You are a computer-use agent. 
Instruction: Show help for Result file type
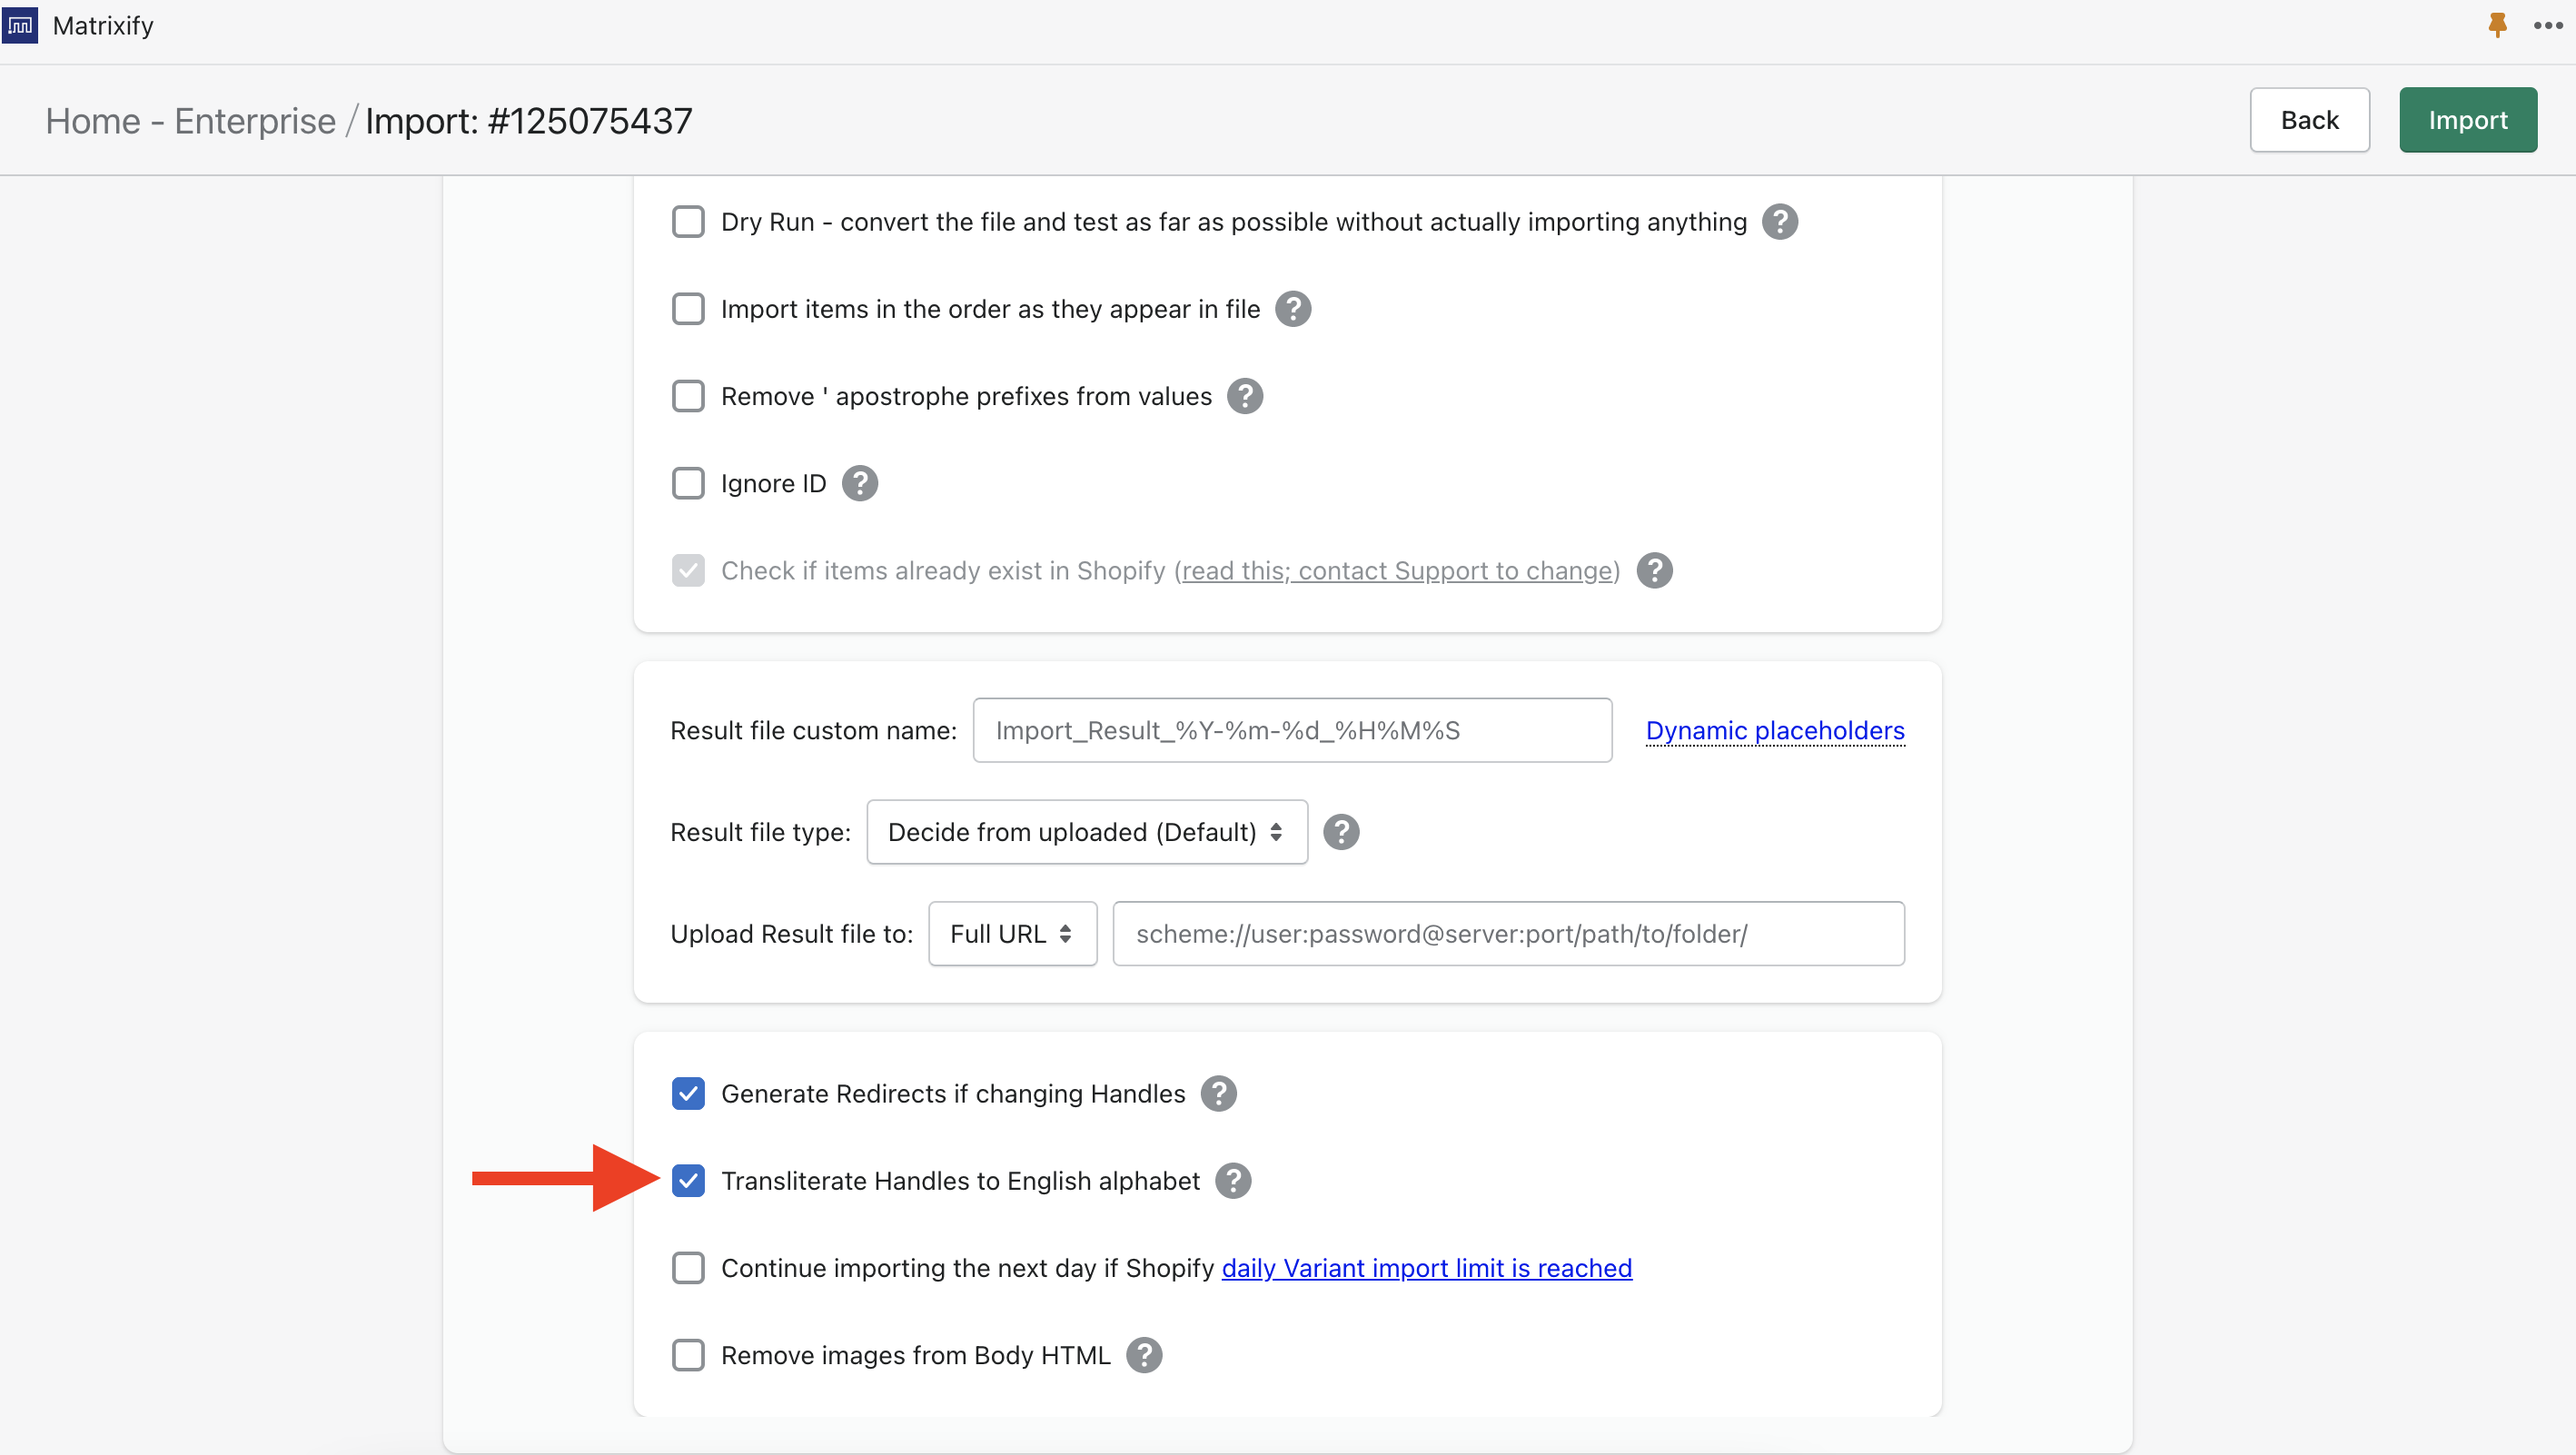click(x=1341, y=832)
